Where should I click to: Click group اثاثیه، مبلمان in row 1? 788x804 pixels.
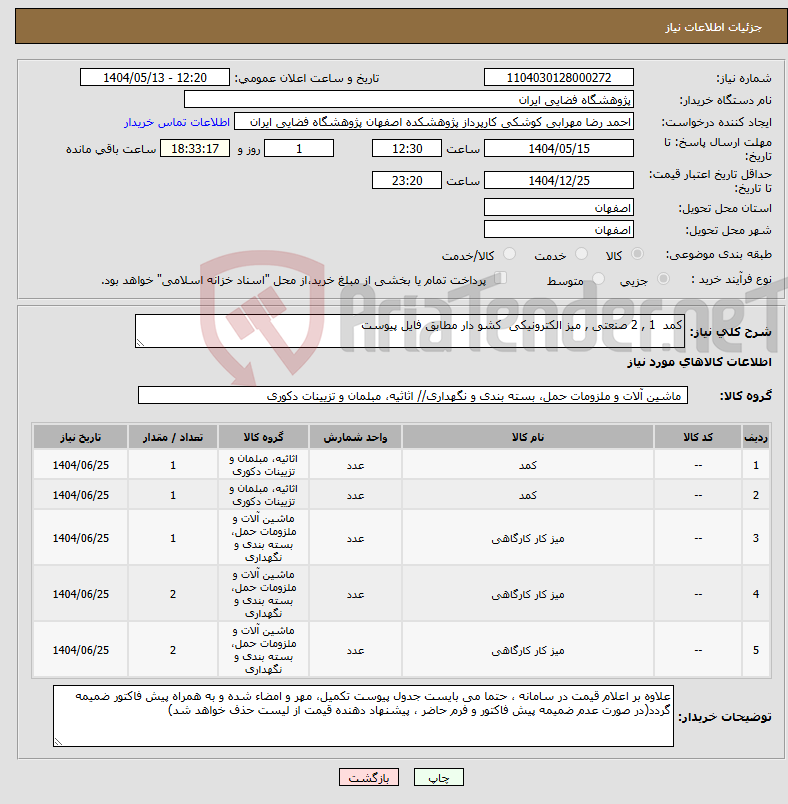pyautogui.click(x=263, y=465)
